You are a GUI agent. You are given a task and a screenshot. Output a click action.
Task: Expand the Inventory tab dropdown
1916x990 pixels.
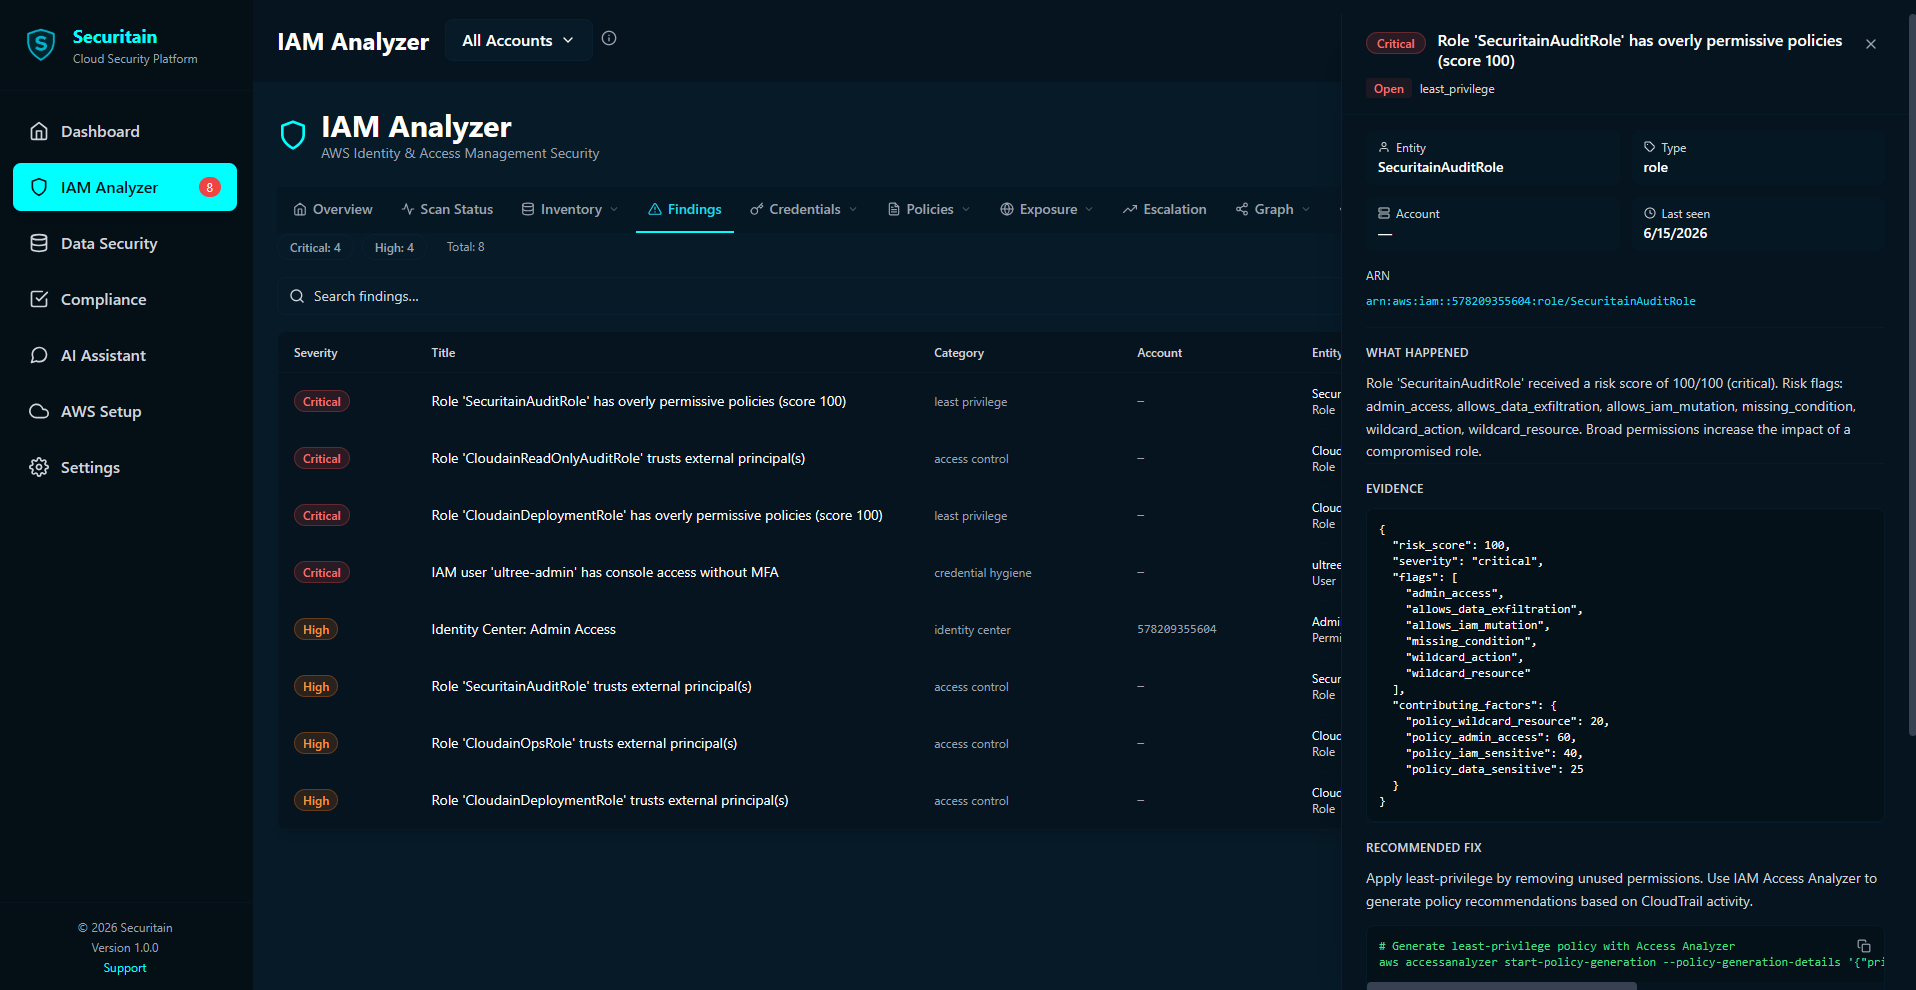coord(570,209)
